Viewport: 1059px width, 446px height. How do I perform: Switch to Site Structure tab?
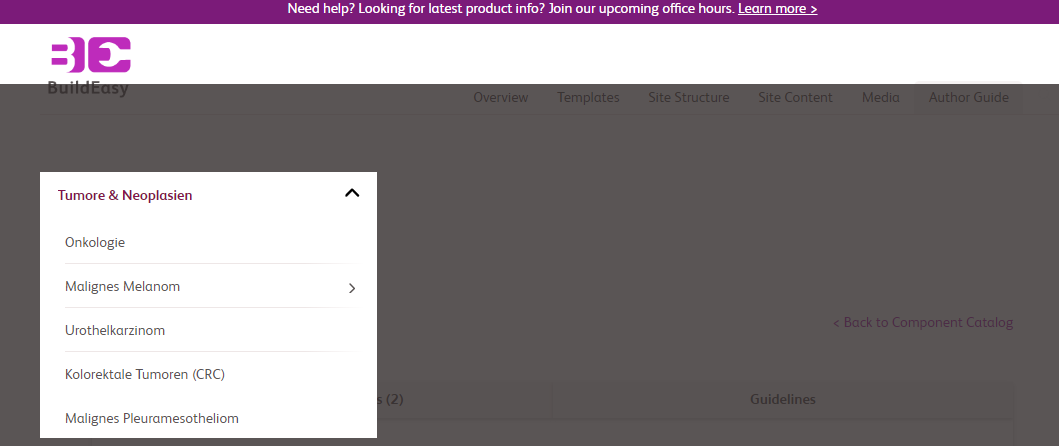(x=689, y=97)
